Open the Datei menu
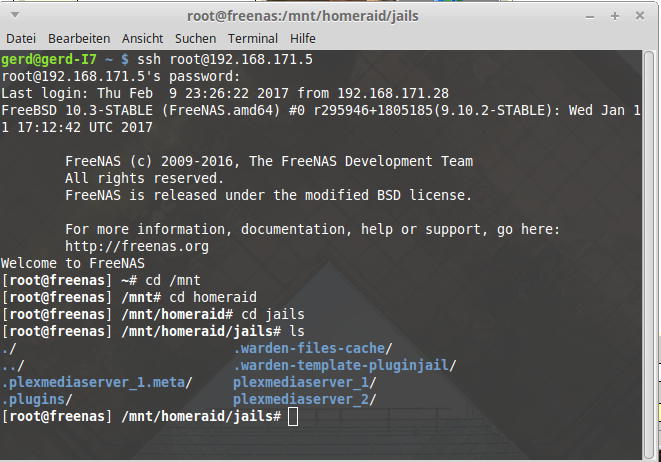The image size is (661, 462). [x=21, y=38]
